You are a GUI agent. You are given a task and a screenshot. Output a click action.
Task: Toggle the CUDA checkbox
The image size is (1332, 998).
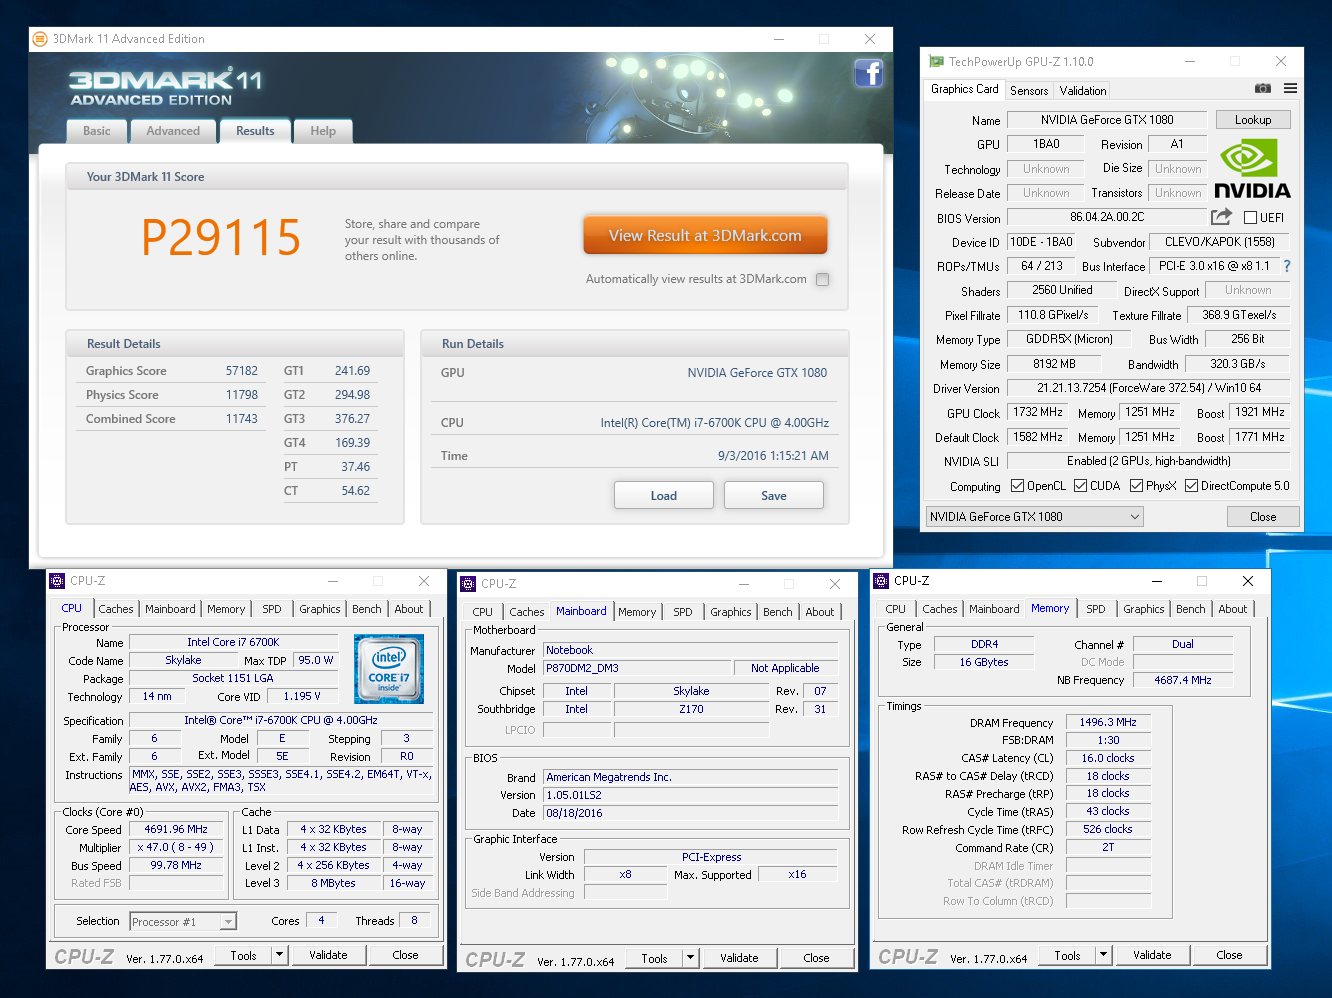coord(1081,486)
